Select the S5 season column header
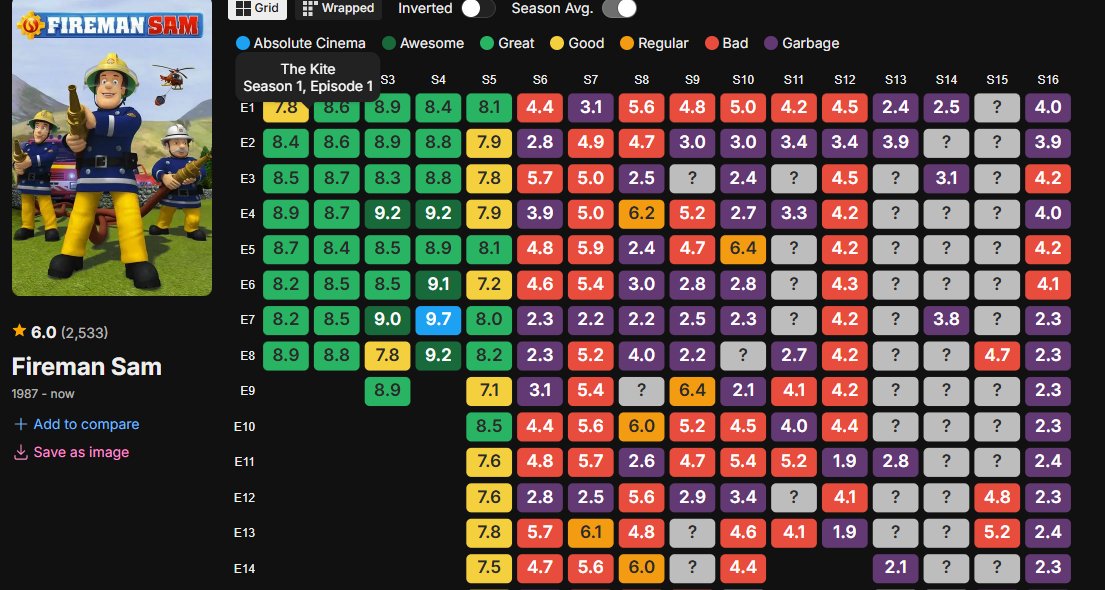 [489, 80]
